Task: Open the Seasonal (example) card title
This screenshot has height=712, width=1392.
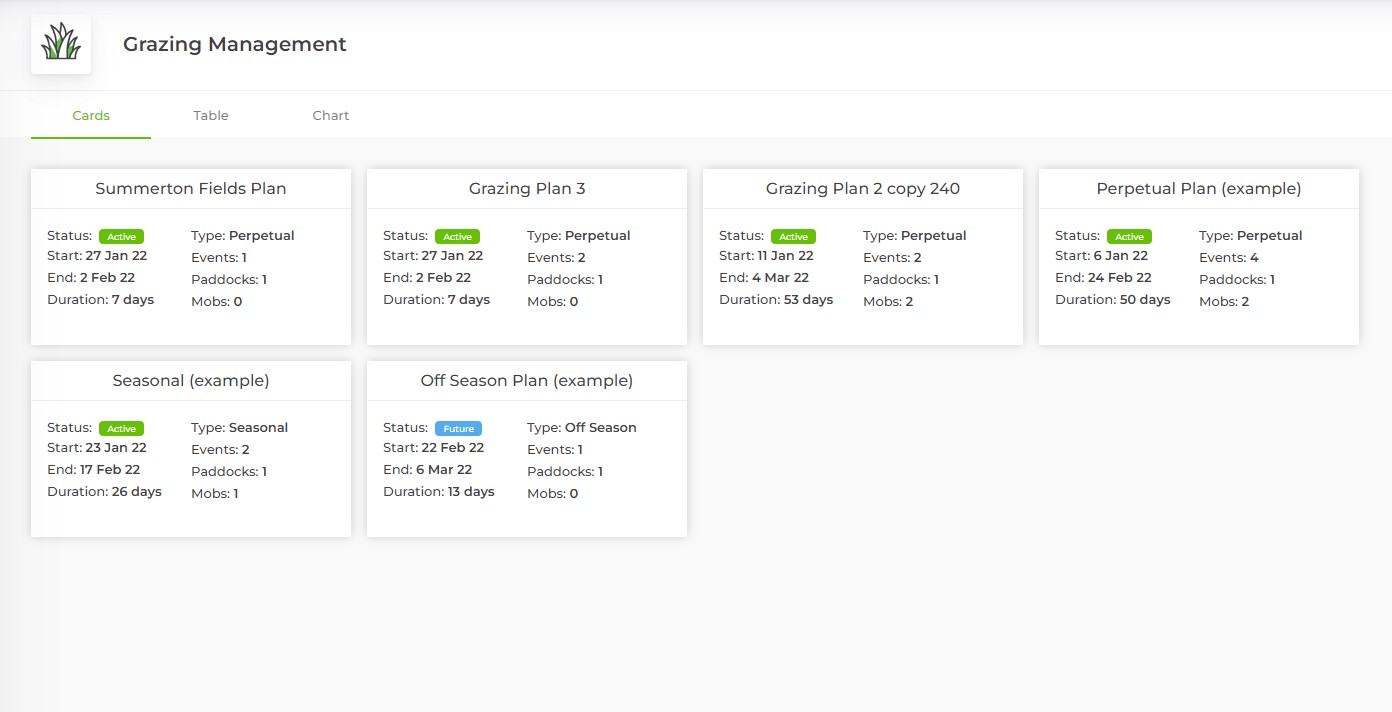Action: point(191,380)
